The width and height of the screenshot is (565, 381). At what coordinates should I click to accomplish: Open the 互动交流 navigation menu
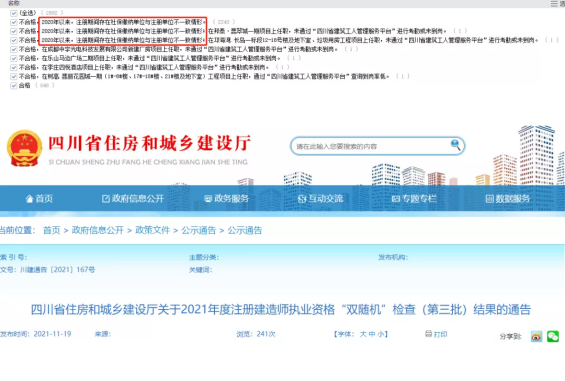tap(320, 199)
